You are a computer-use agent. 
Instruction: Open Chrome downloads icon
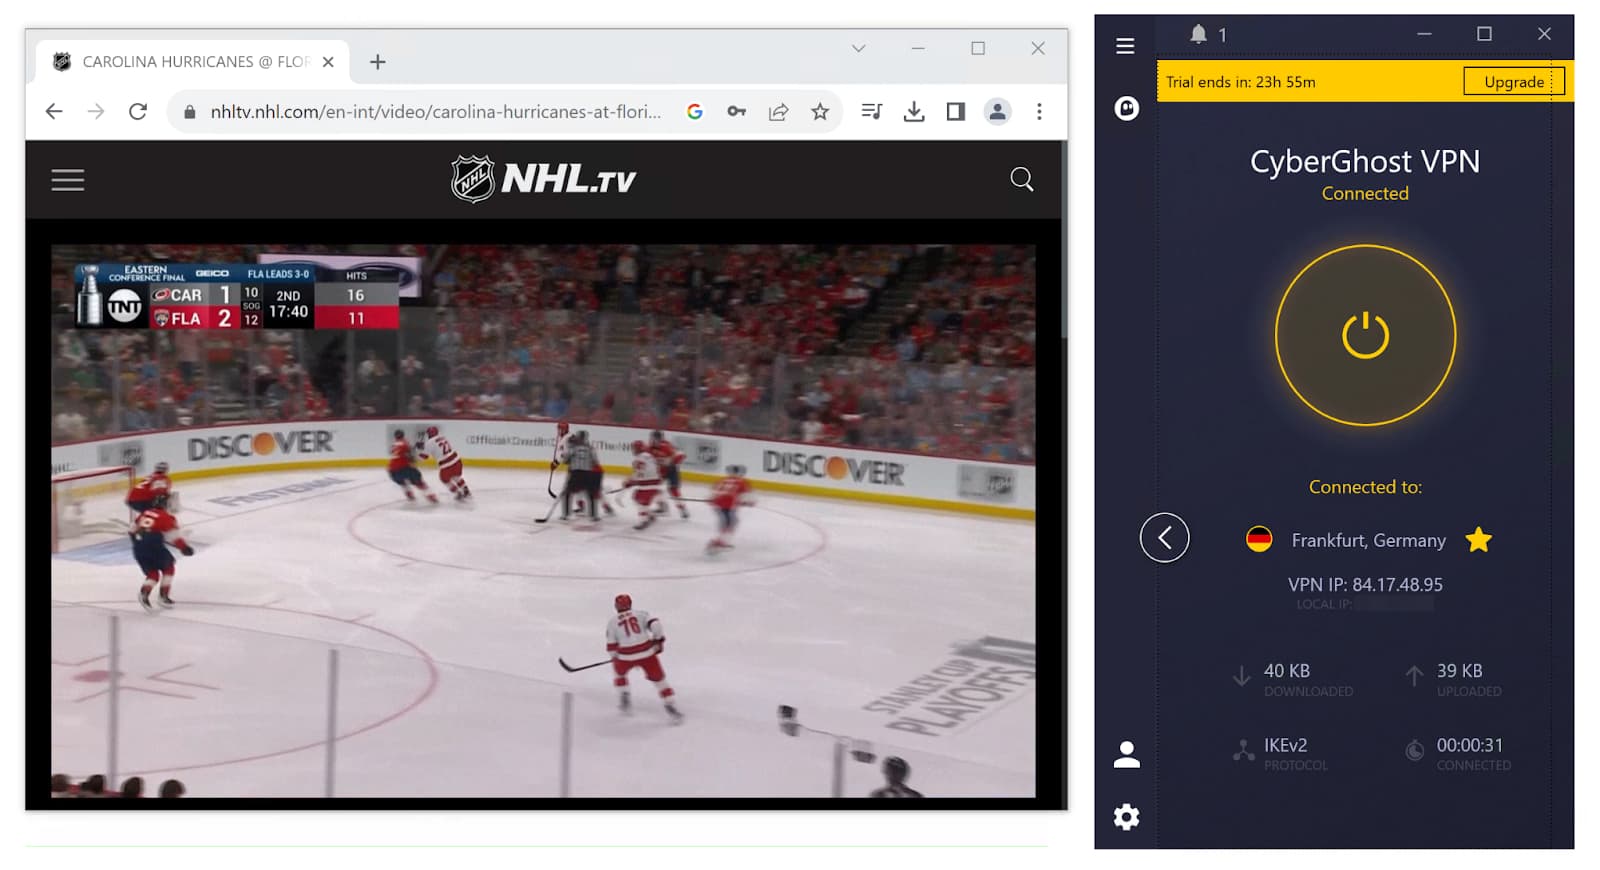click(914, 112)
